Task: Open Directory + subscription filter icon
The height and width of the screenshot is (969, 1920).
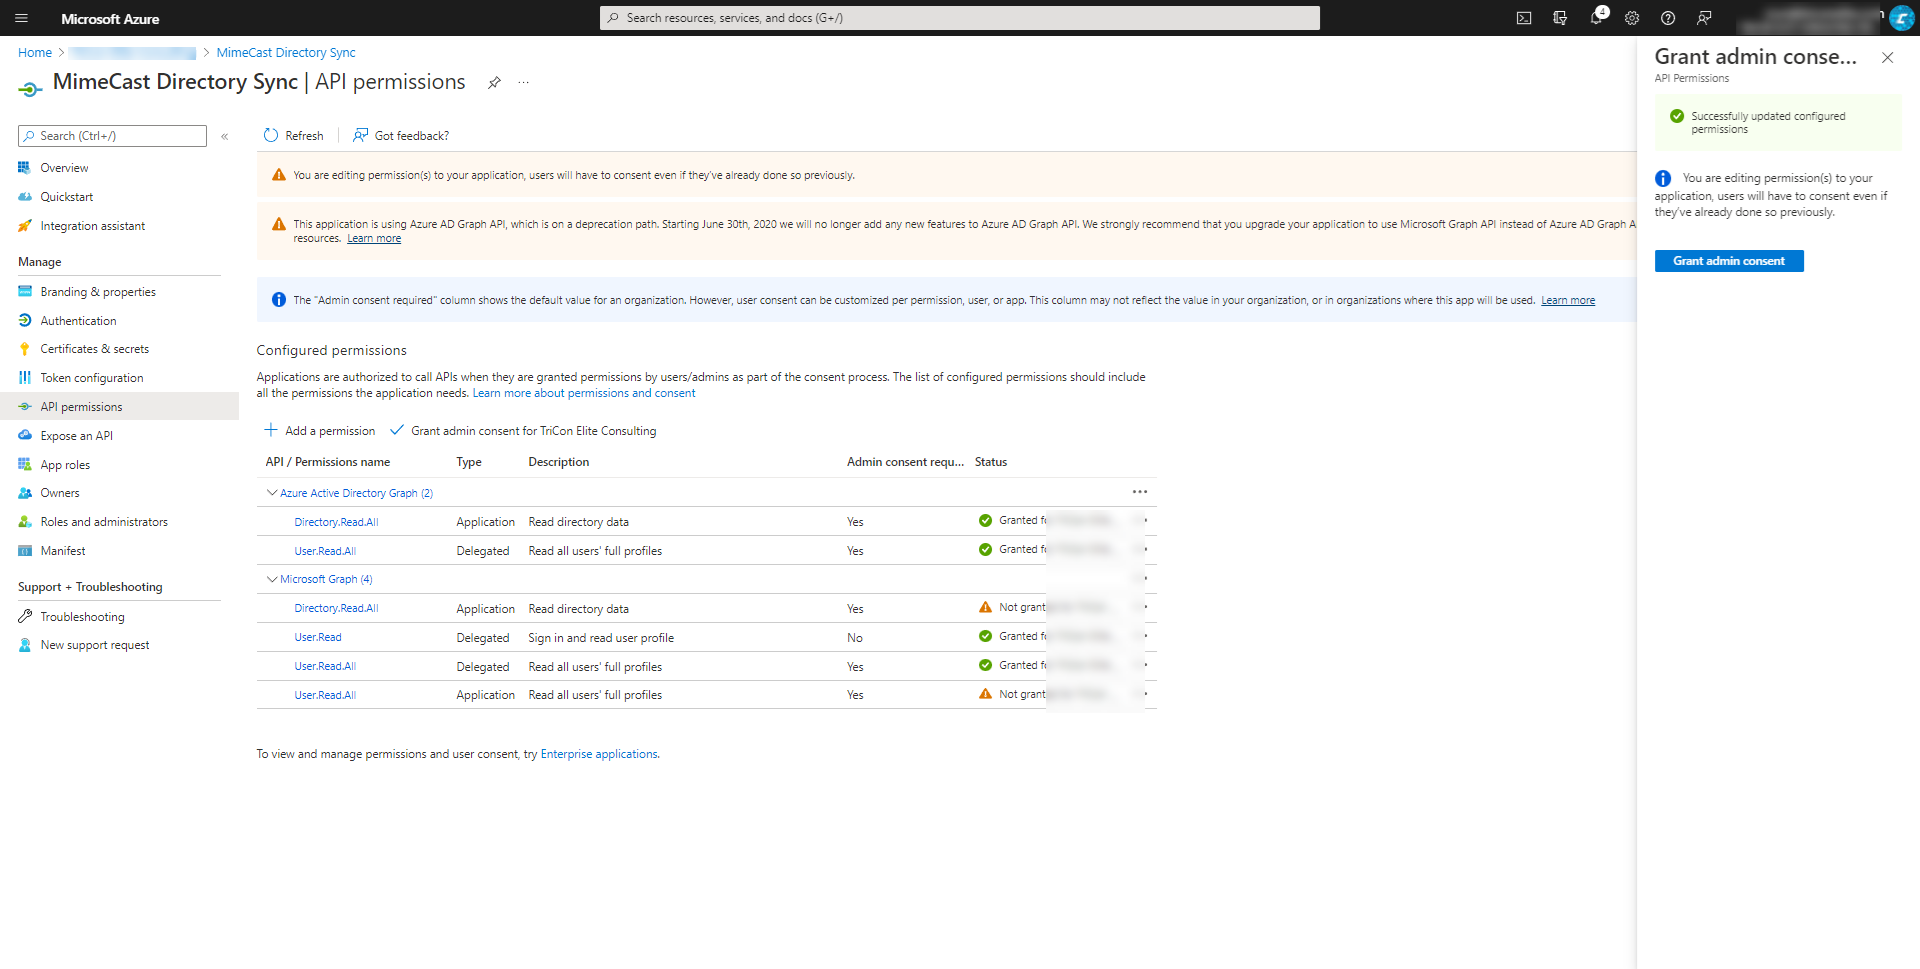Action: click(1560, 18)
